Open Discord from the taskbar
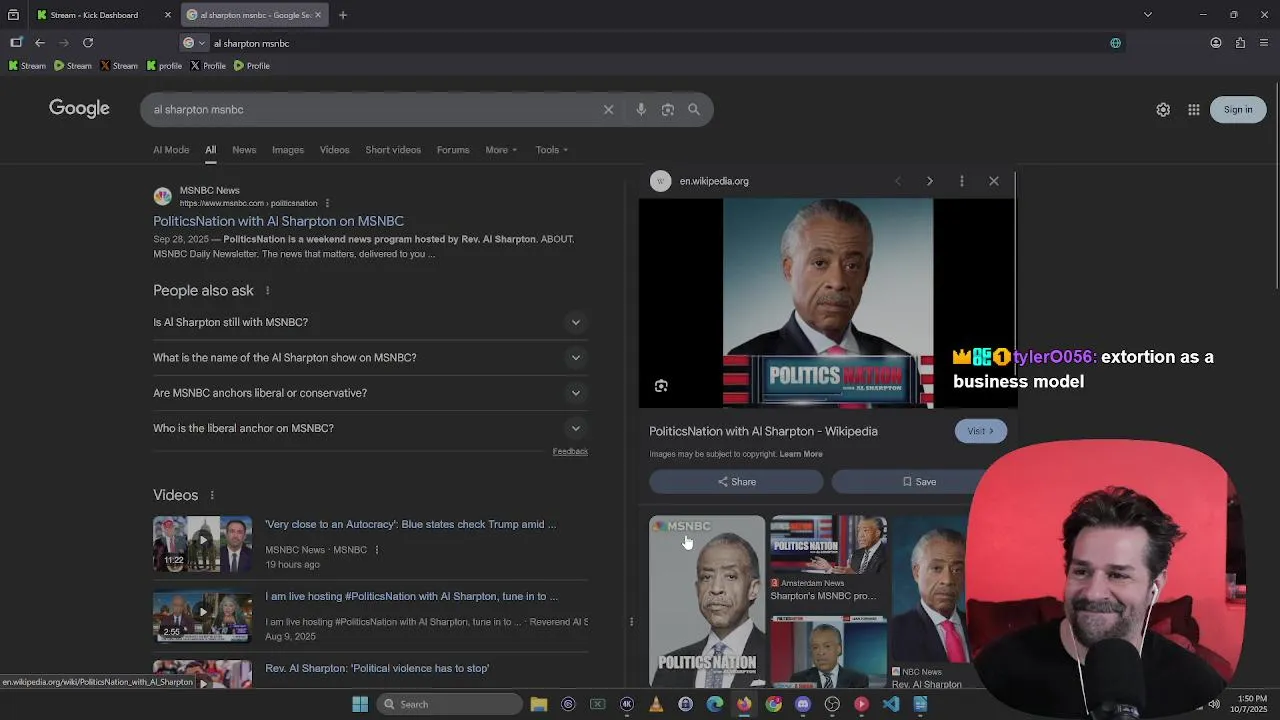Image resolution: width=1280 pixels, height=720 pixels. [x=803, y=704]
